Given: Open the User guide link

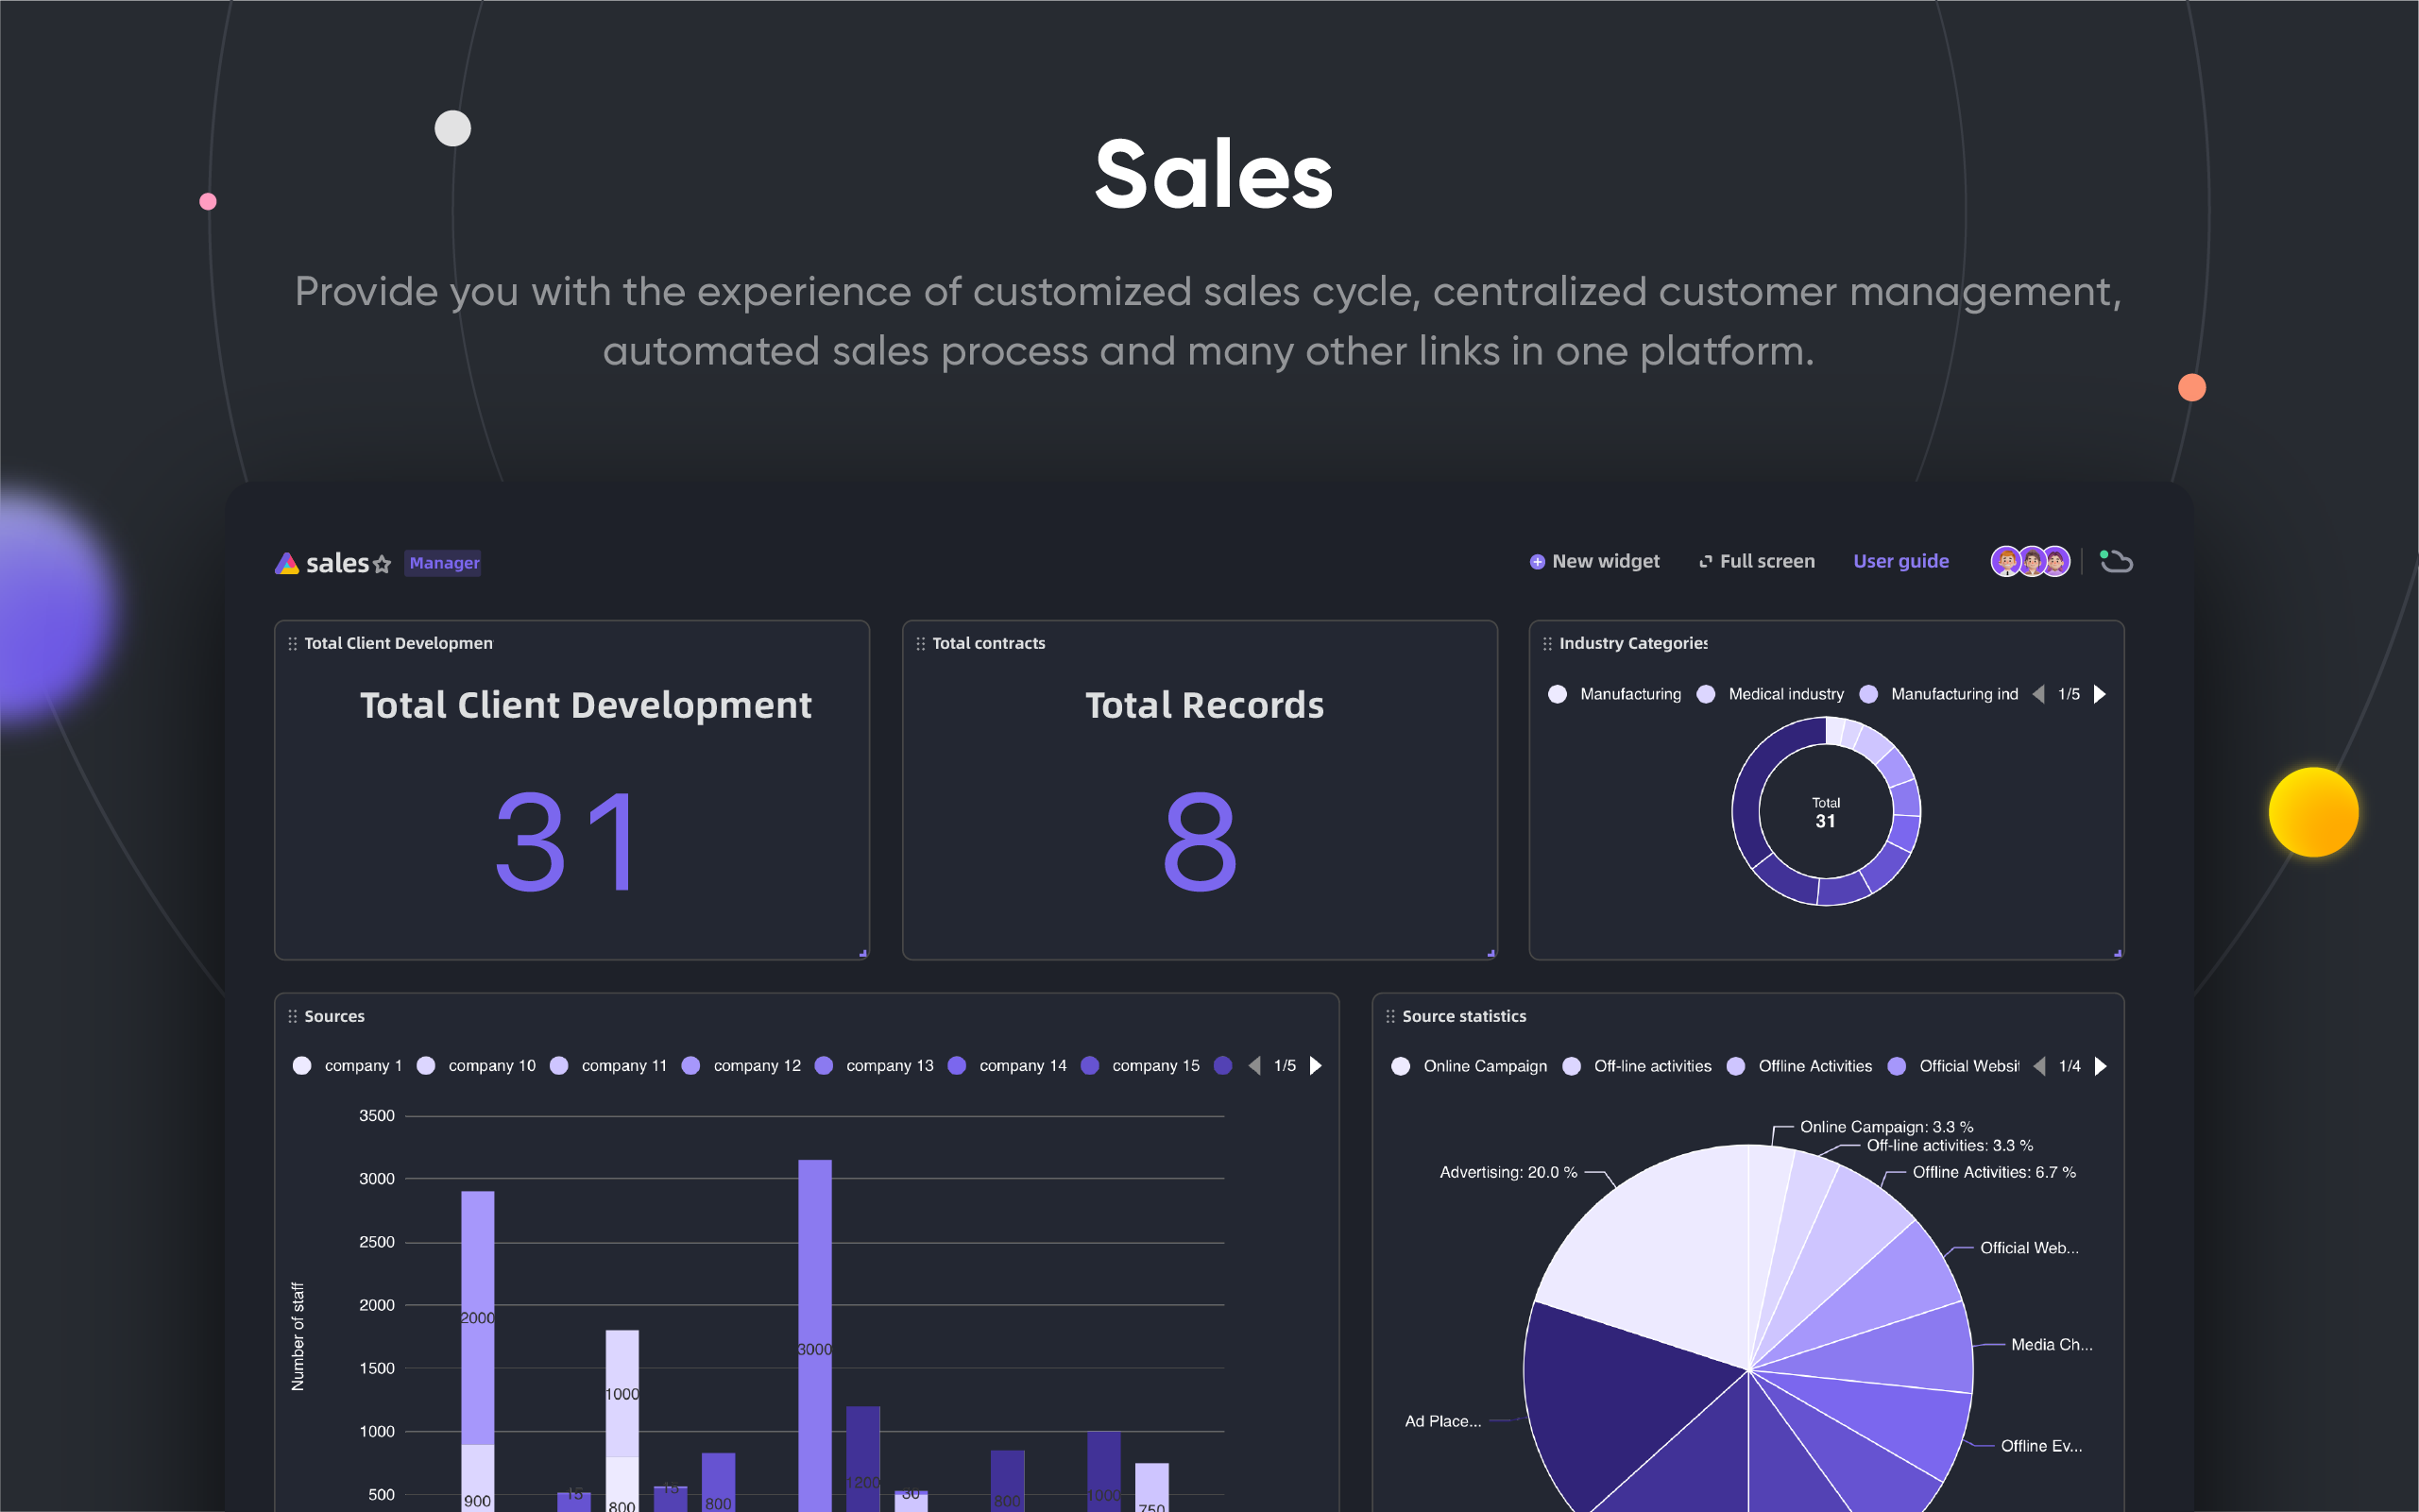Looking at the screenshot, I should (x=1900, y=562).
